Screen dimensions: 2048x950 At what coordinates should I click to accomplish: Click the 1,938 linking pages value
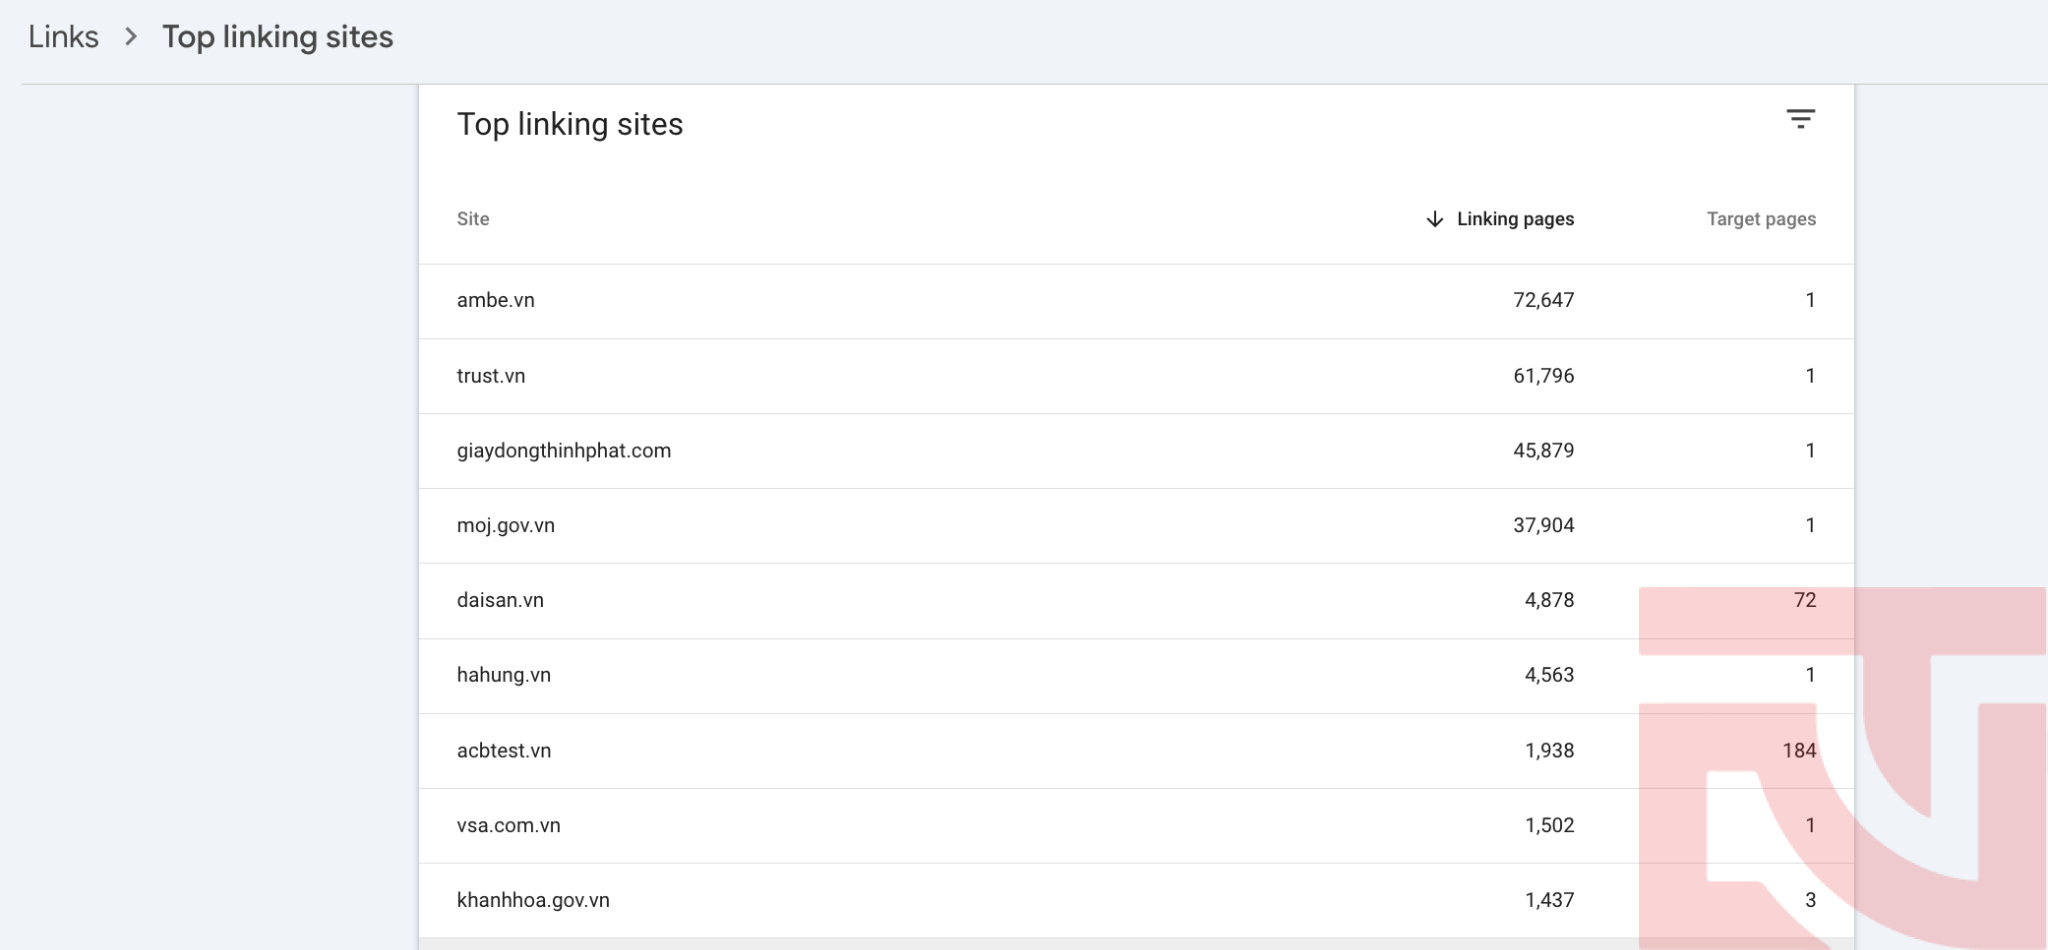click(x=1549, y=751)
